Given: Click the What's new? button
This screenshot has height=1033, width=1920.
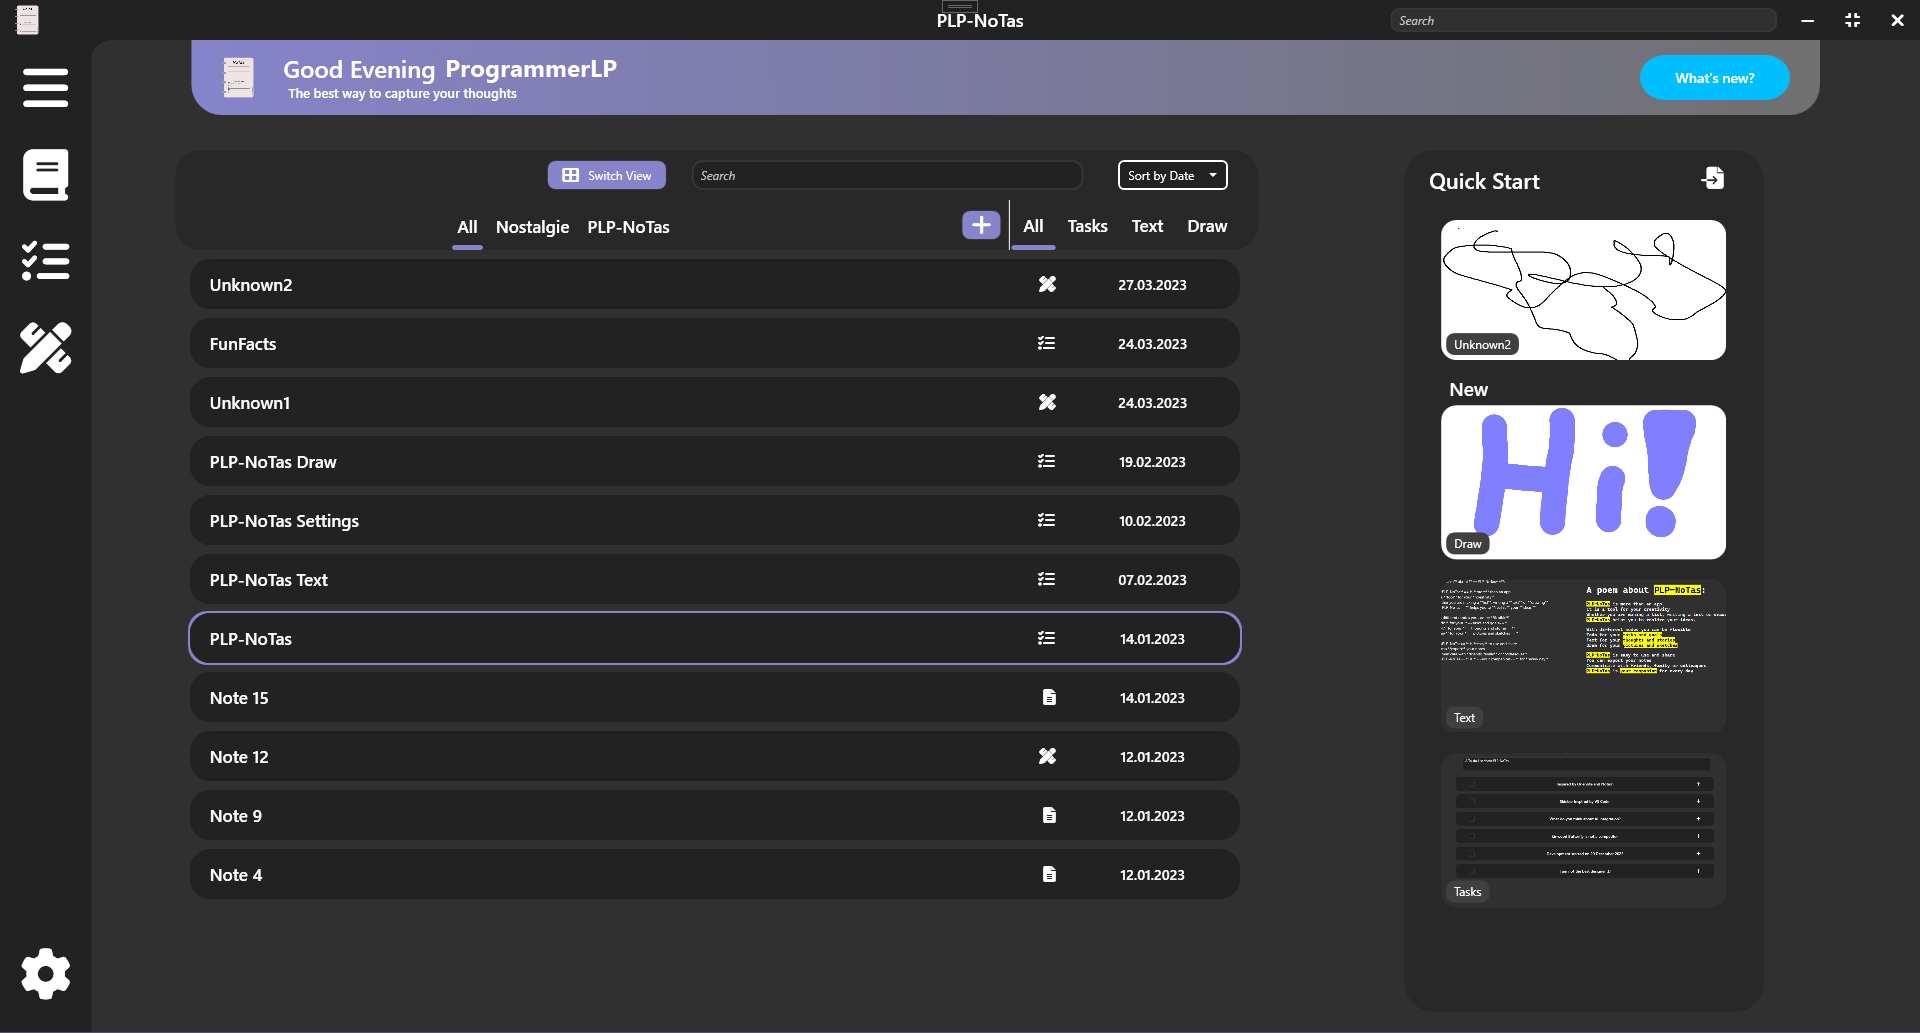Looking at the screenshot, I should pos(1714,77).
